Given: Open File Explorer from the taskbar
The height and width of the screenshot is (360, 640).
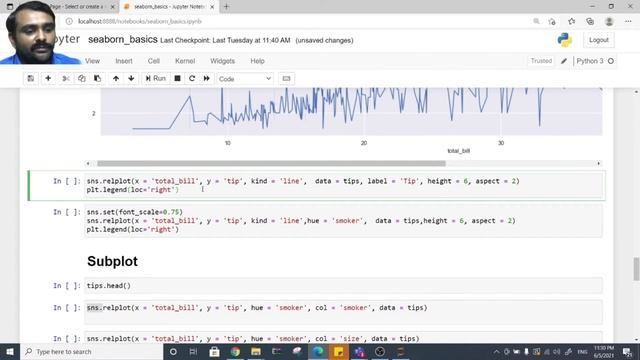Looking at the screenshot, I should (x=256, y=351).
